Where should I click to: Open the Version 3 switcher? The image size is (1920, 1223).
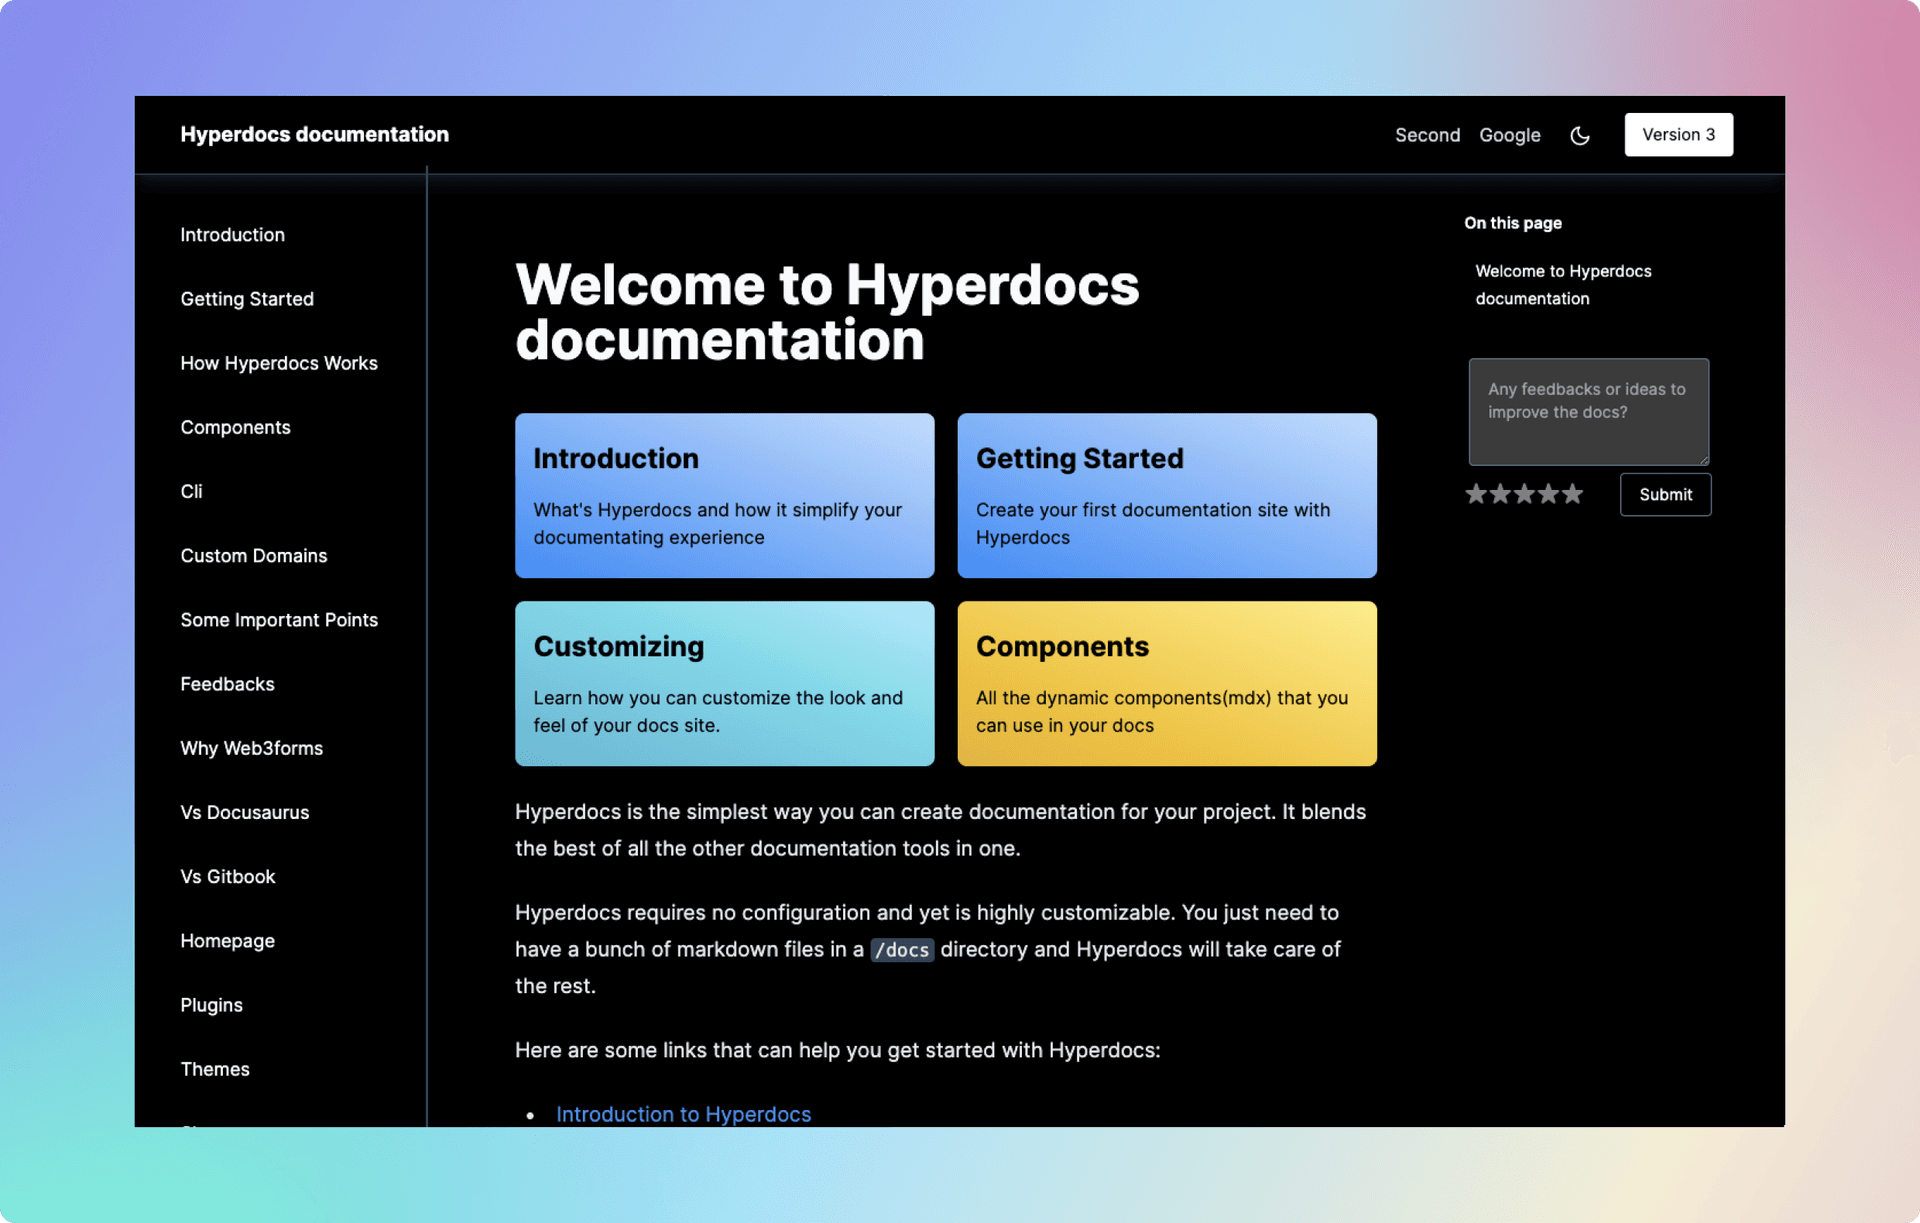pos(1678,134)
